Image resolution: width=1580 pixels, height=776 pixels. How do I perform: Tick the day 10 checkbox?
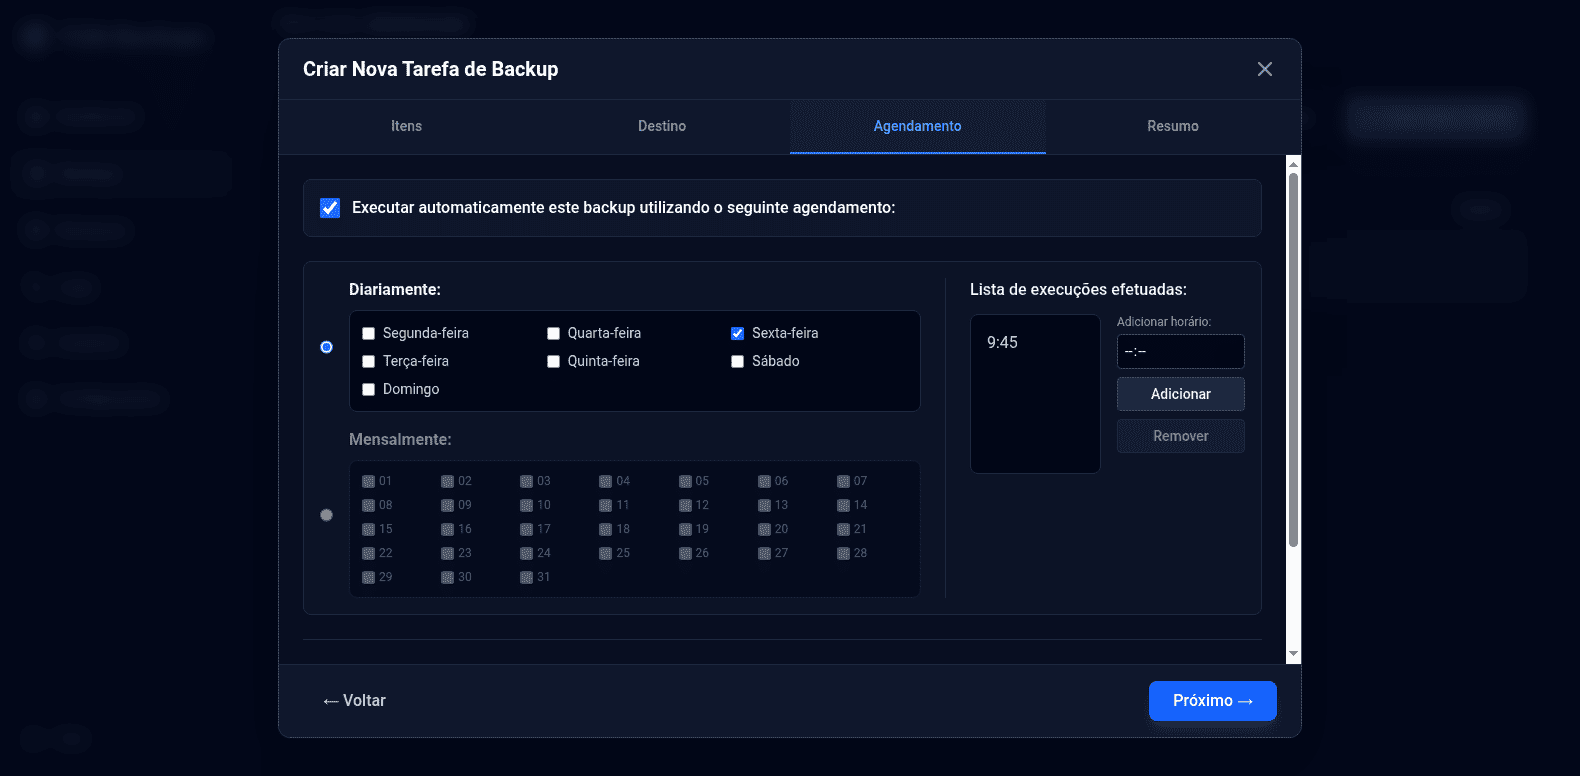point(526,506)
